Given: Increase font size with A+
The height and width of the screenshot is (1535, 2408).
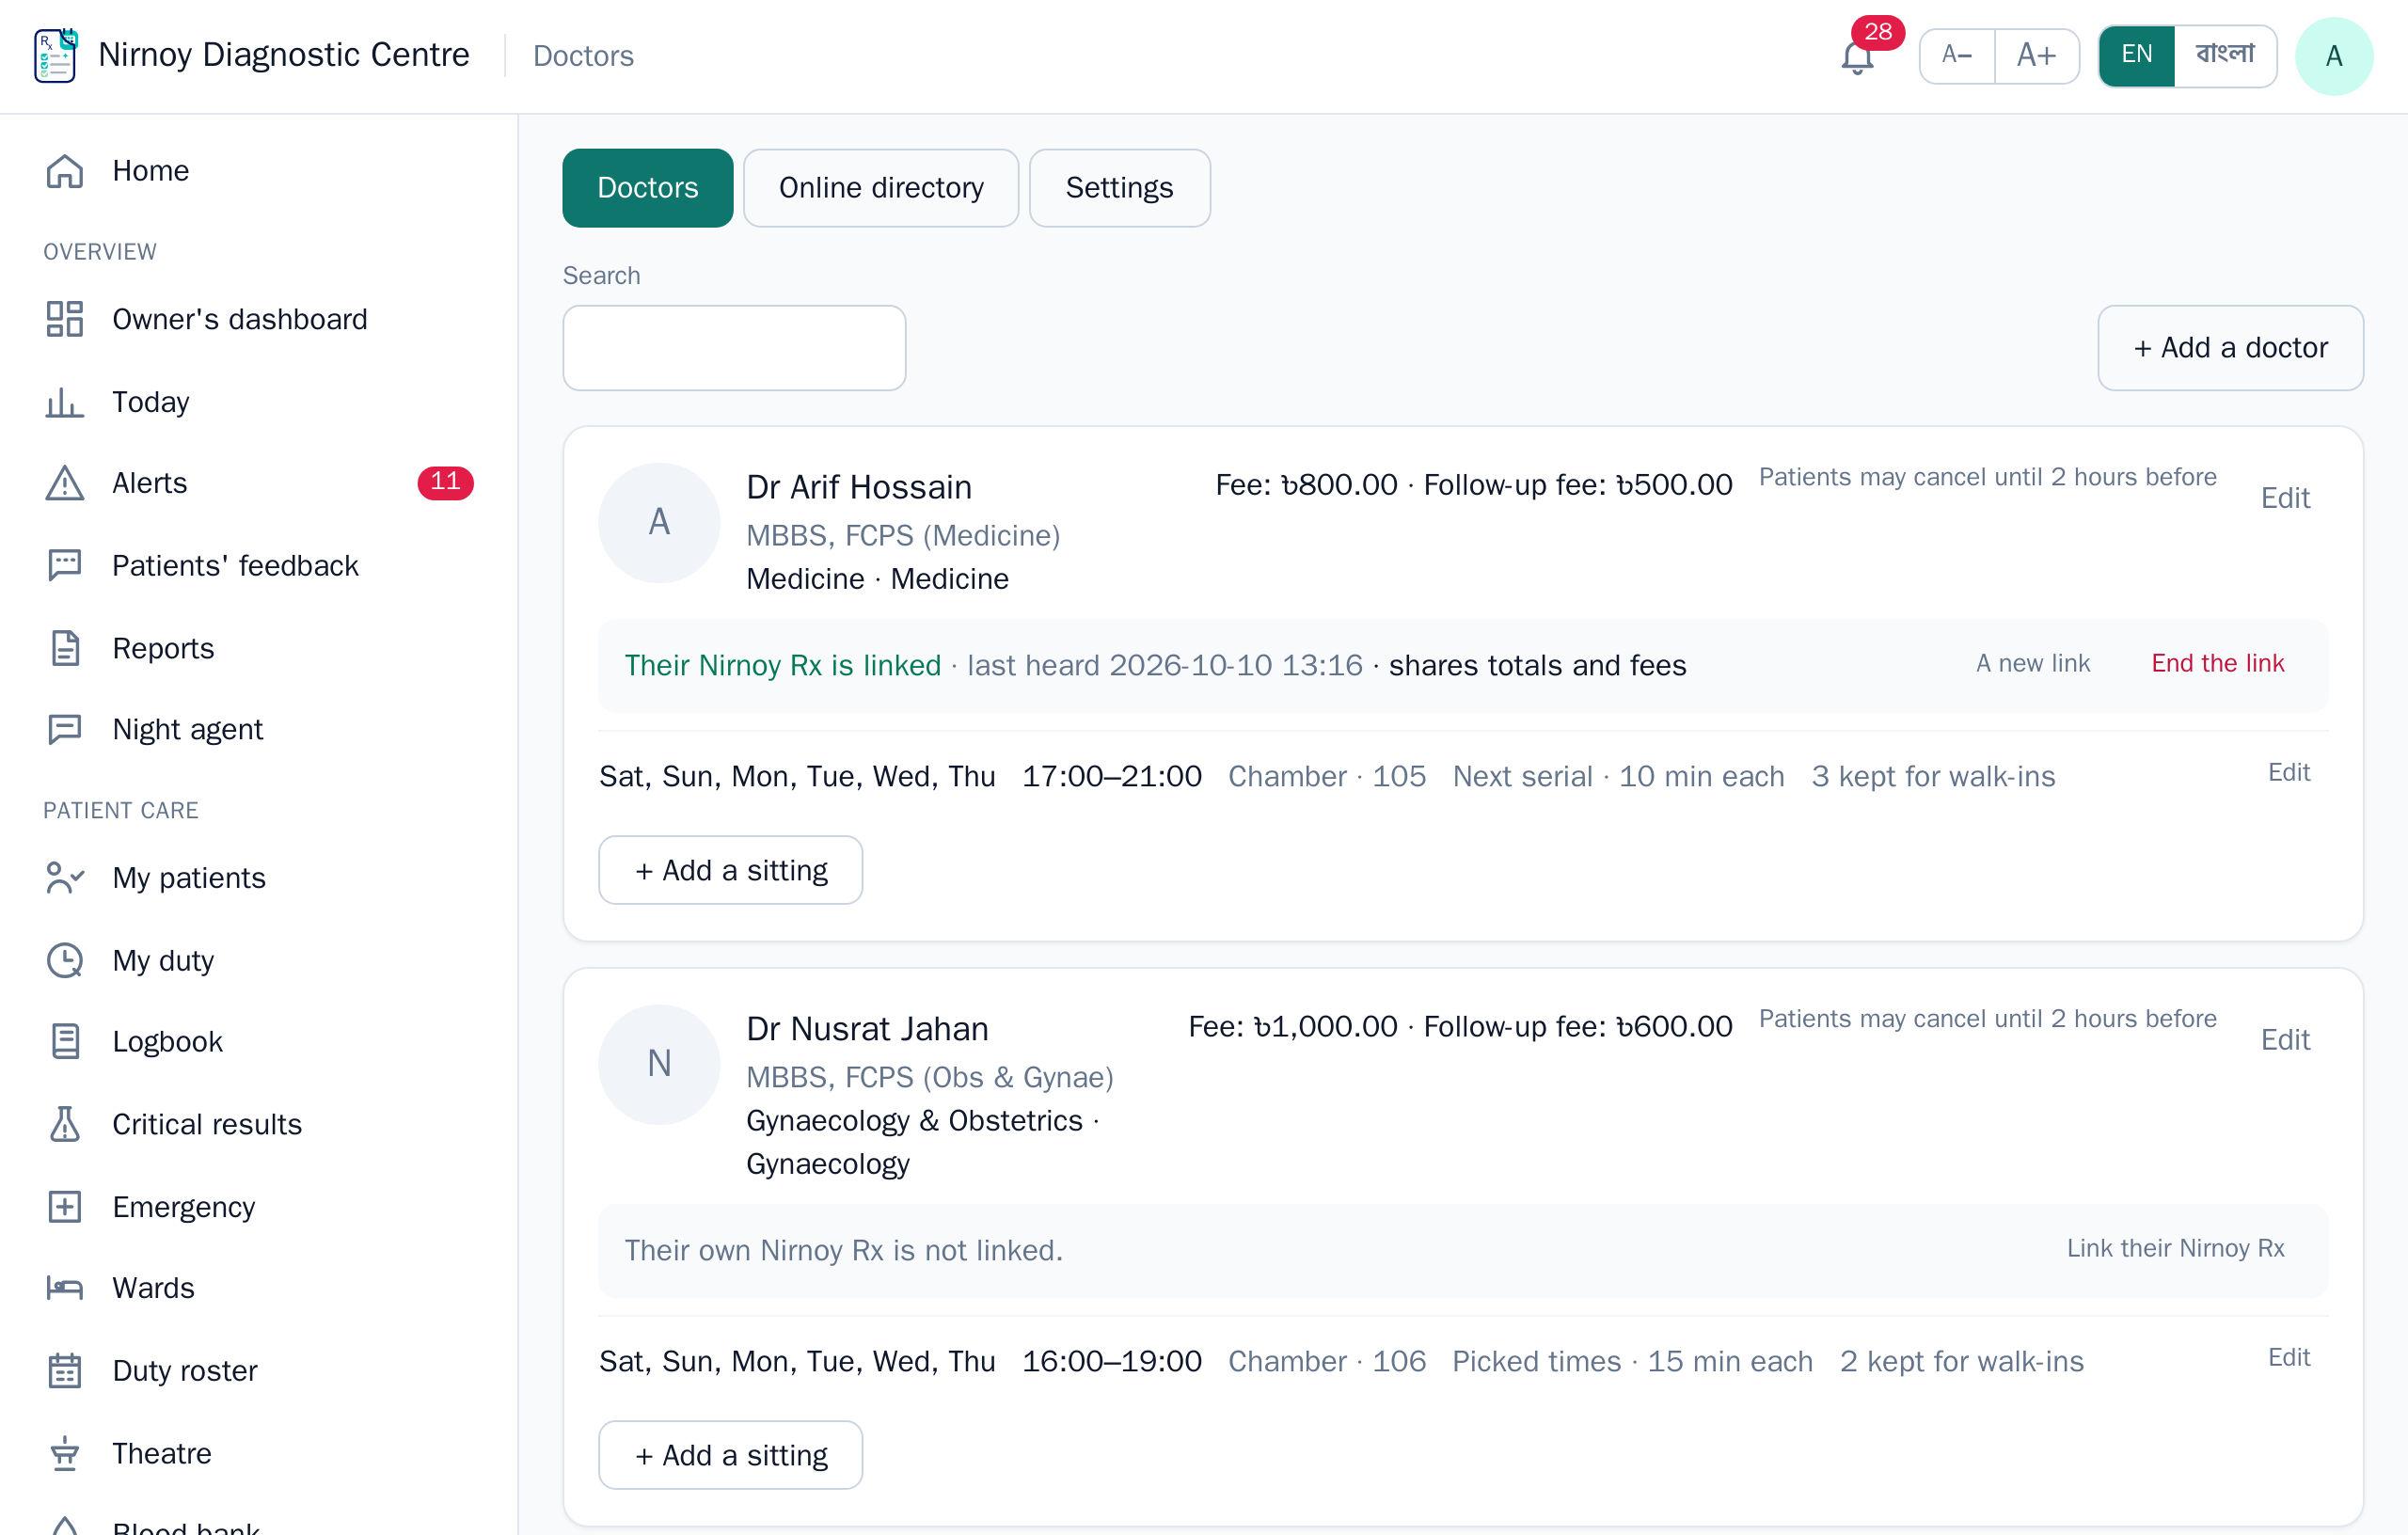Looking at the screenshot, I should point(2037,56).
